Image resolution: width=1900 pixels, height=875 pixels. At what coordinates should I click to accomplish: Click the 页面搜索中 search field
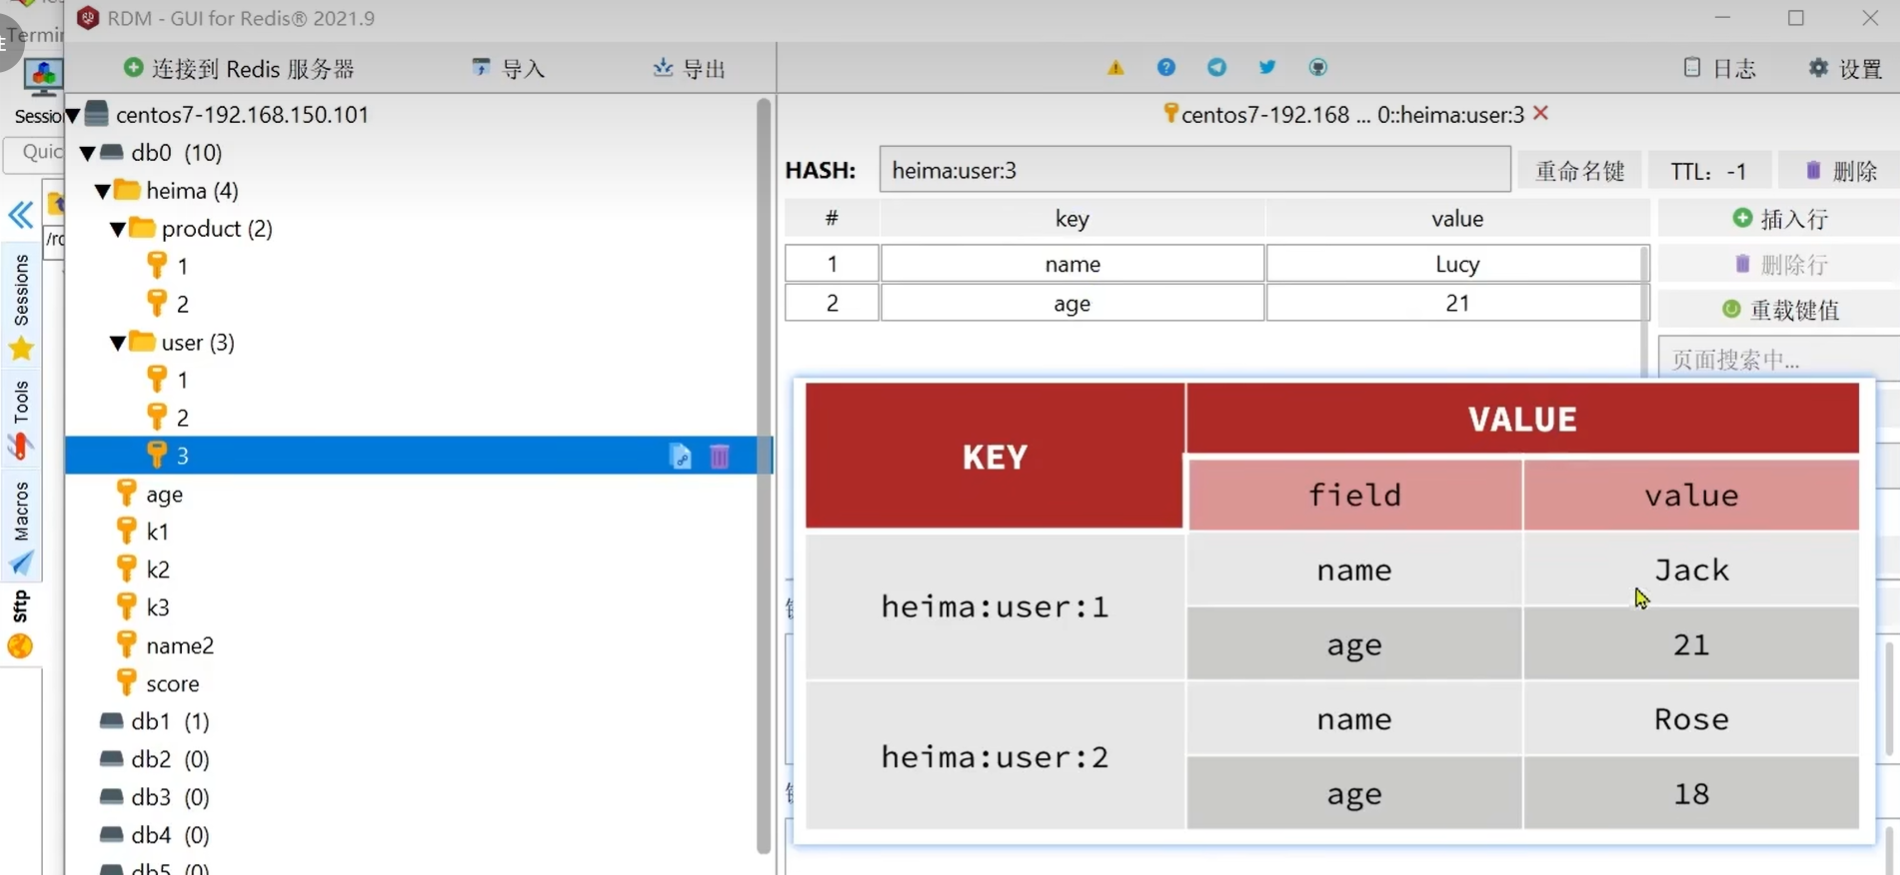[x=1780, y=357]
